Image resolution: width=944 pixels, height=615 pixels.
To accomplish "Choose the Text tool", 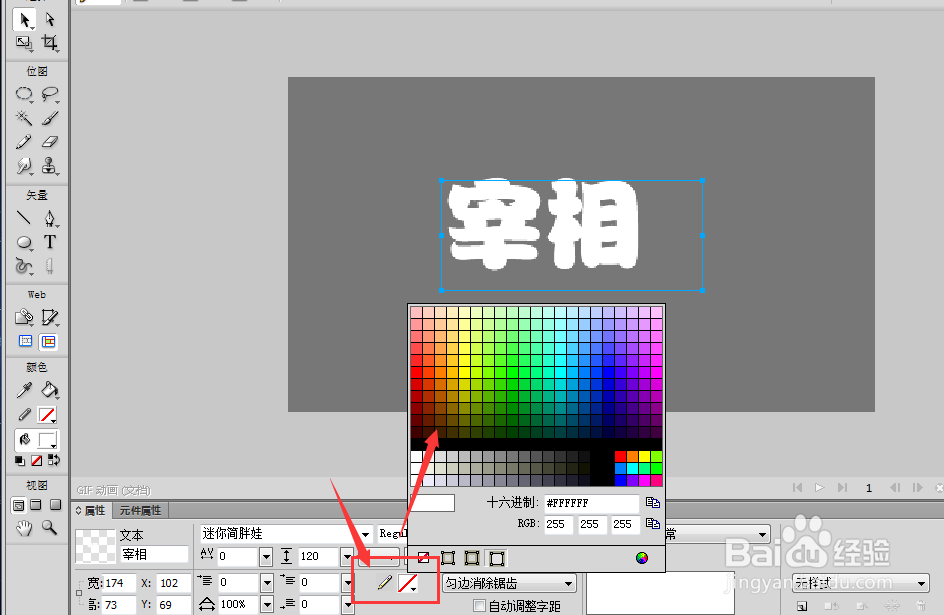I will tap(50, 243).
